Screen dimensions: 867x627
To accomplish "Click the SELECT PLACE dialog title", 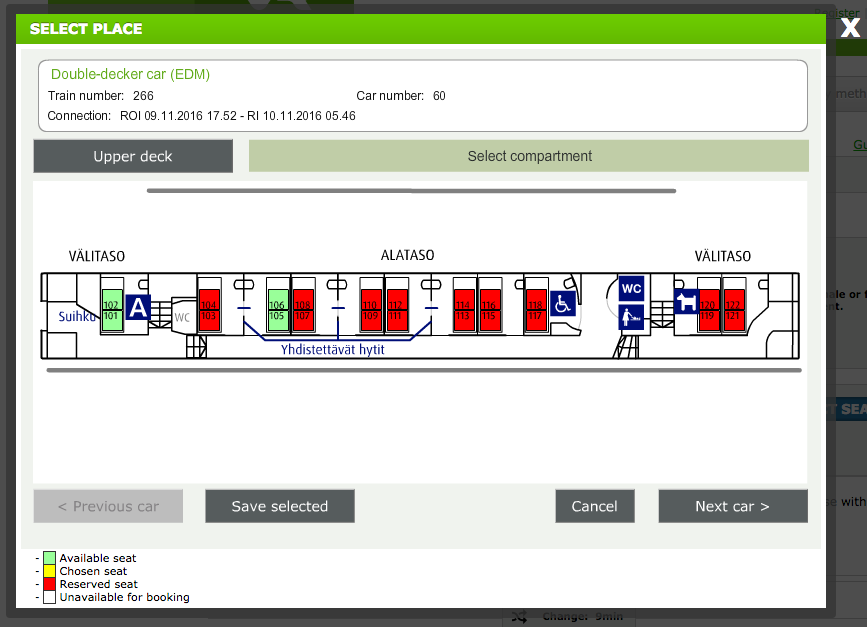I will tap(86, 29).
